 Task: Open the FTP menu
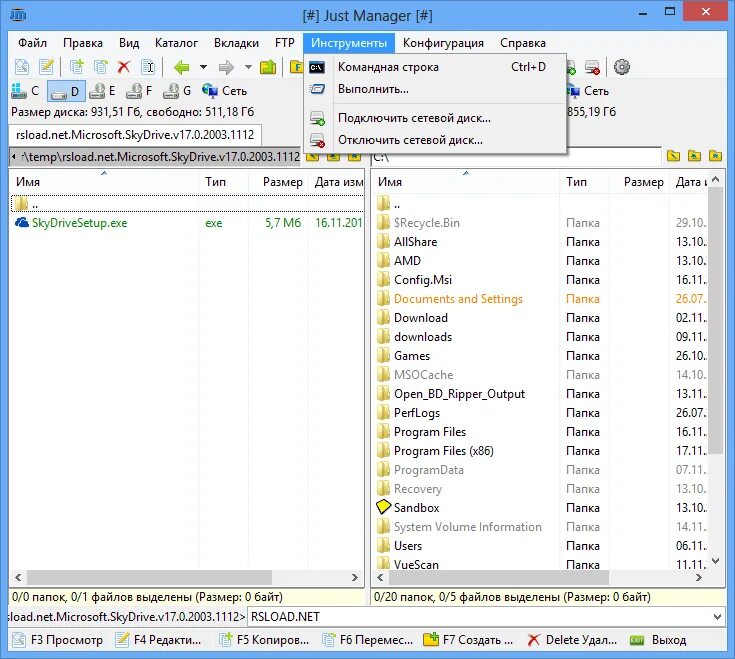[x=285, y=43]
